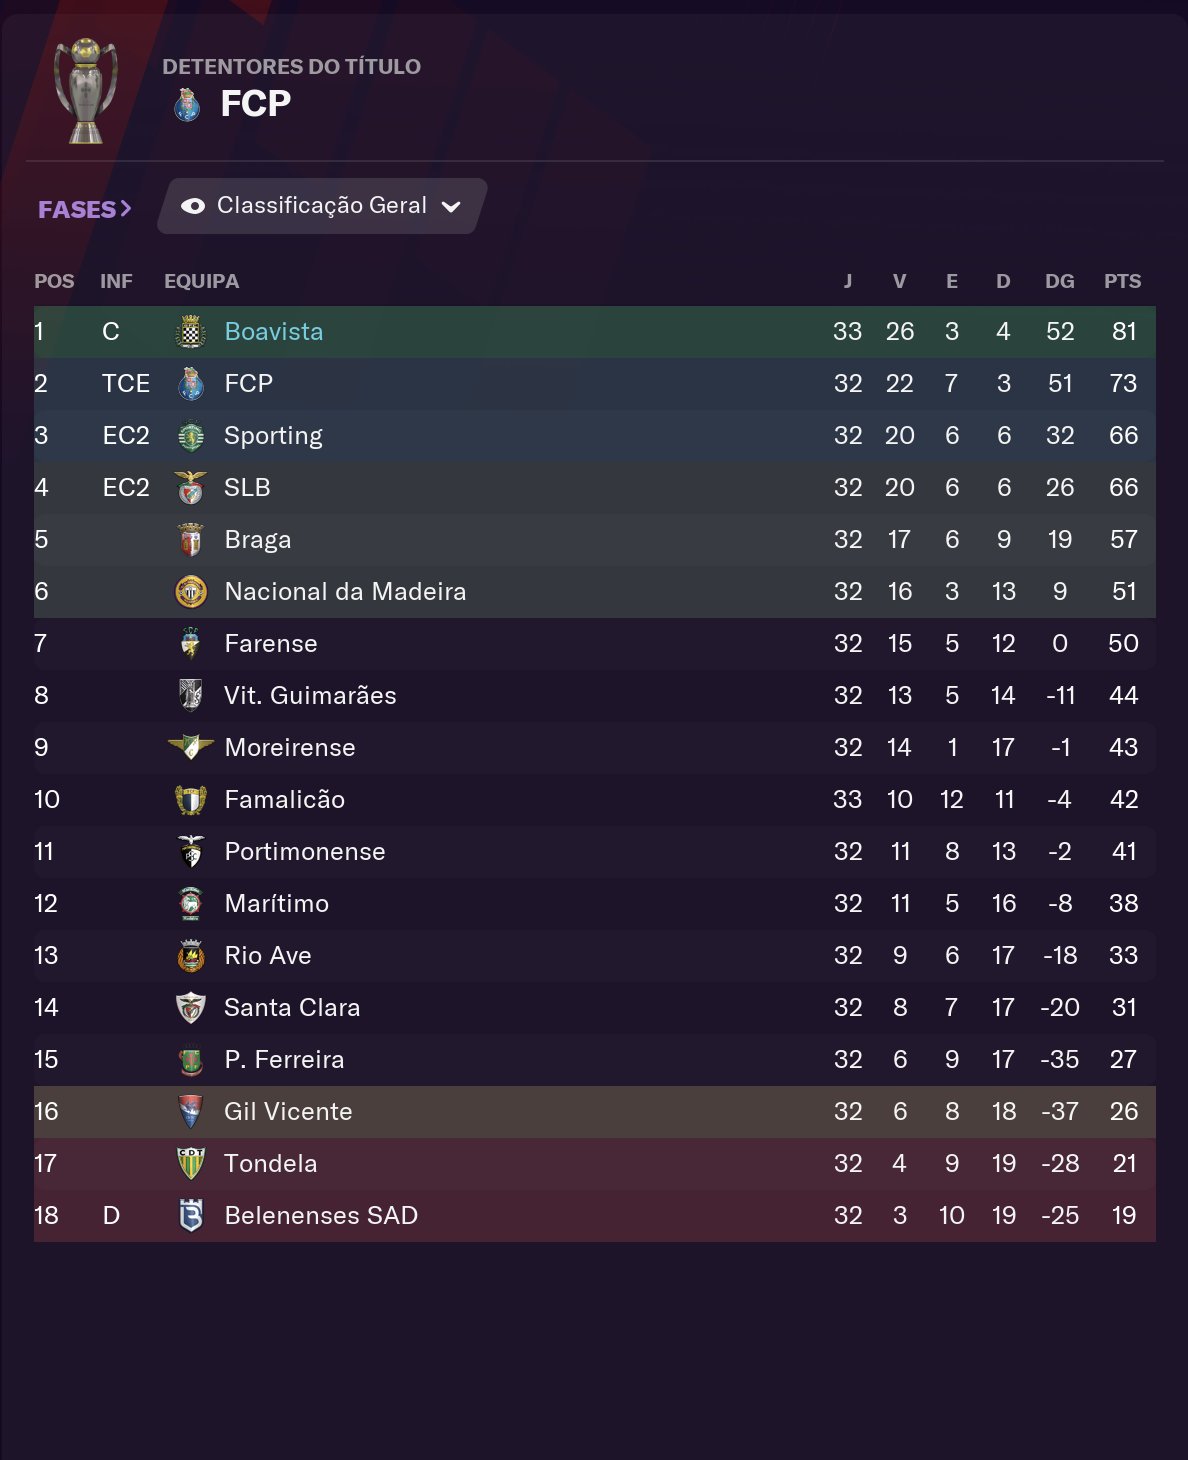This screenshot has width=1188, height=1460.
Task: Click the Boavista club crest
Action: click(190, 332)
